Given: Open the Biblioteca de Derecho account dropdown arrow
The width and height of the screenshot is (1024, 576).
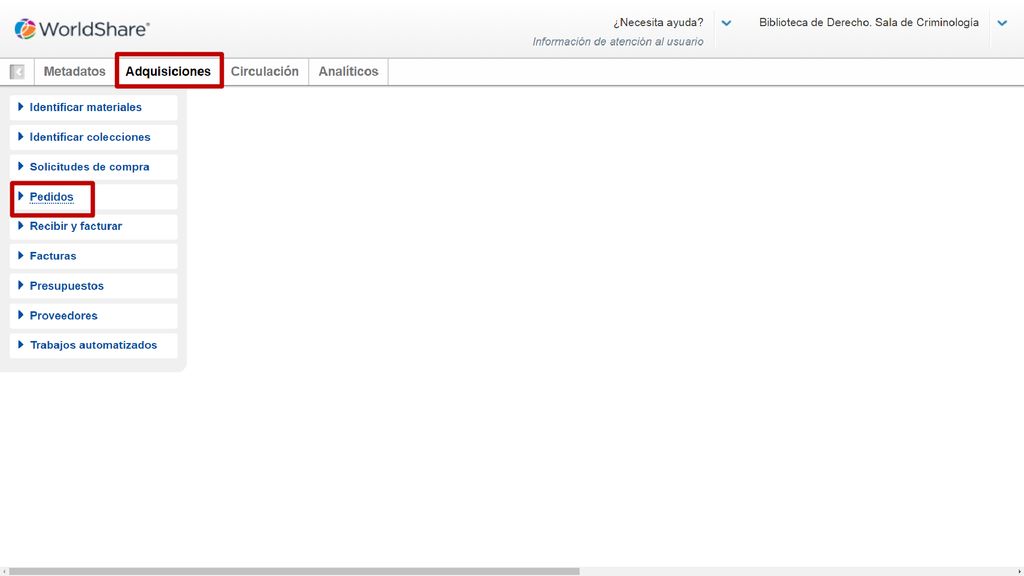Looking at the screenshot, I should [x=1002, y=23].
